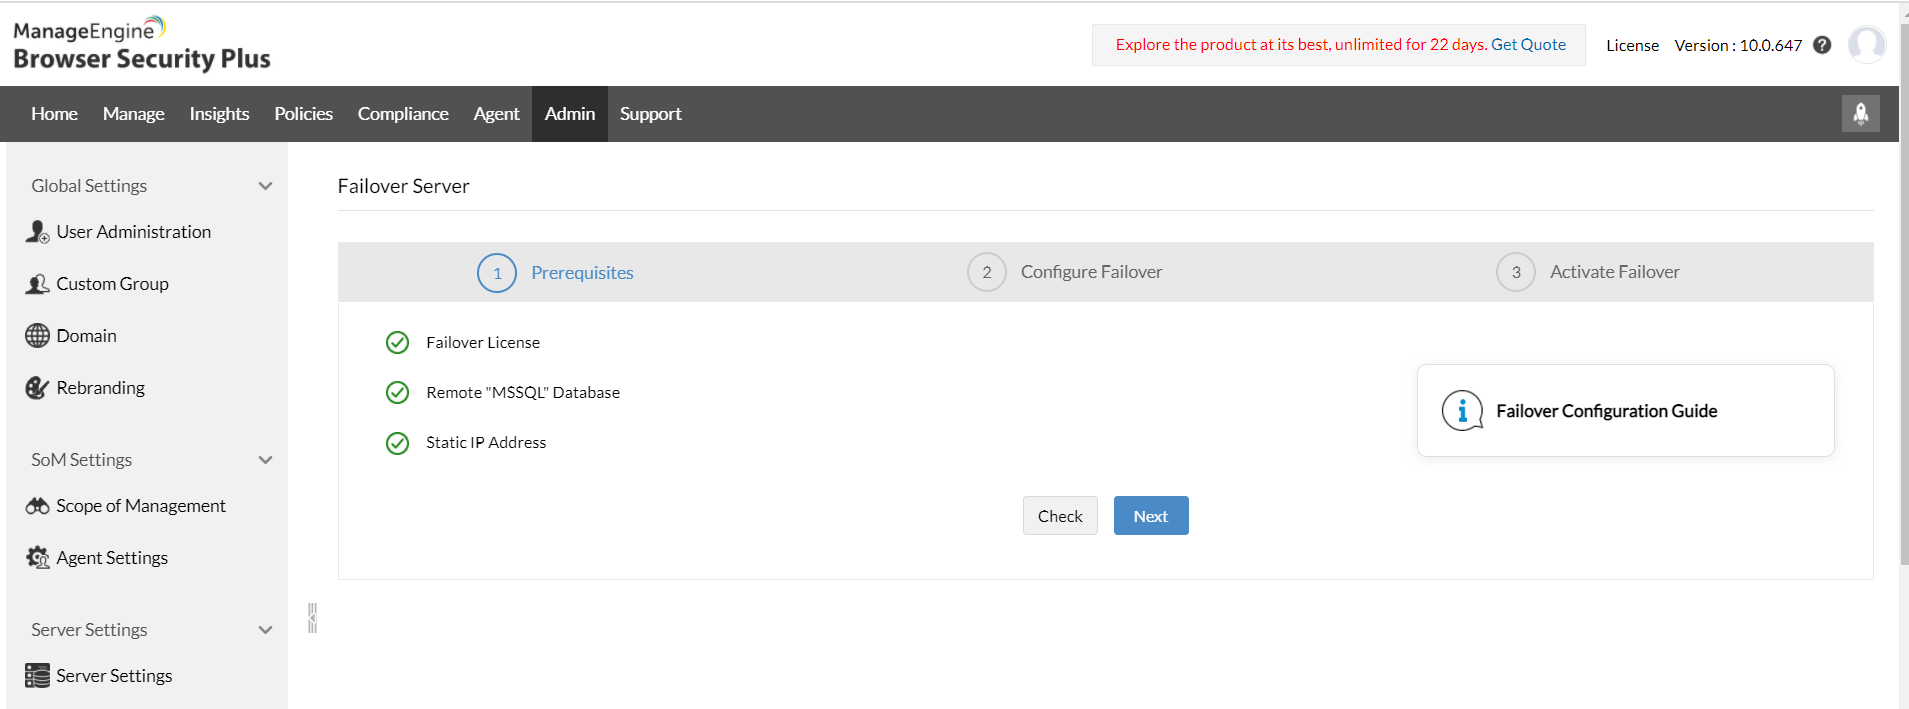
Task: Click the Rebranding palette icon
Action: [37, 388]
